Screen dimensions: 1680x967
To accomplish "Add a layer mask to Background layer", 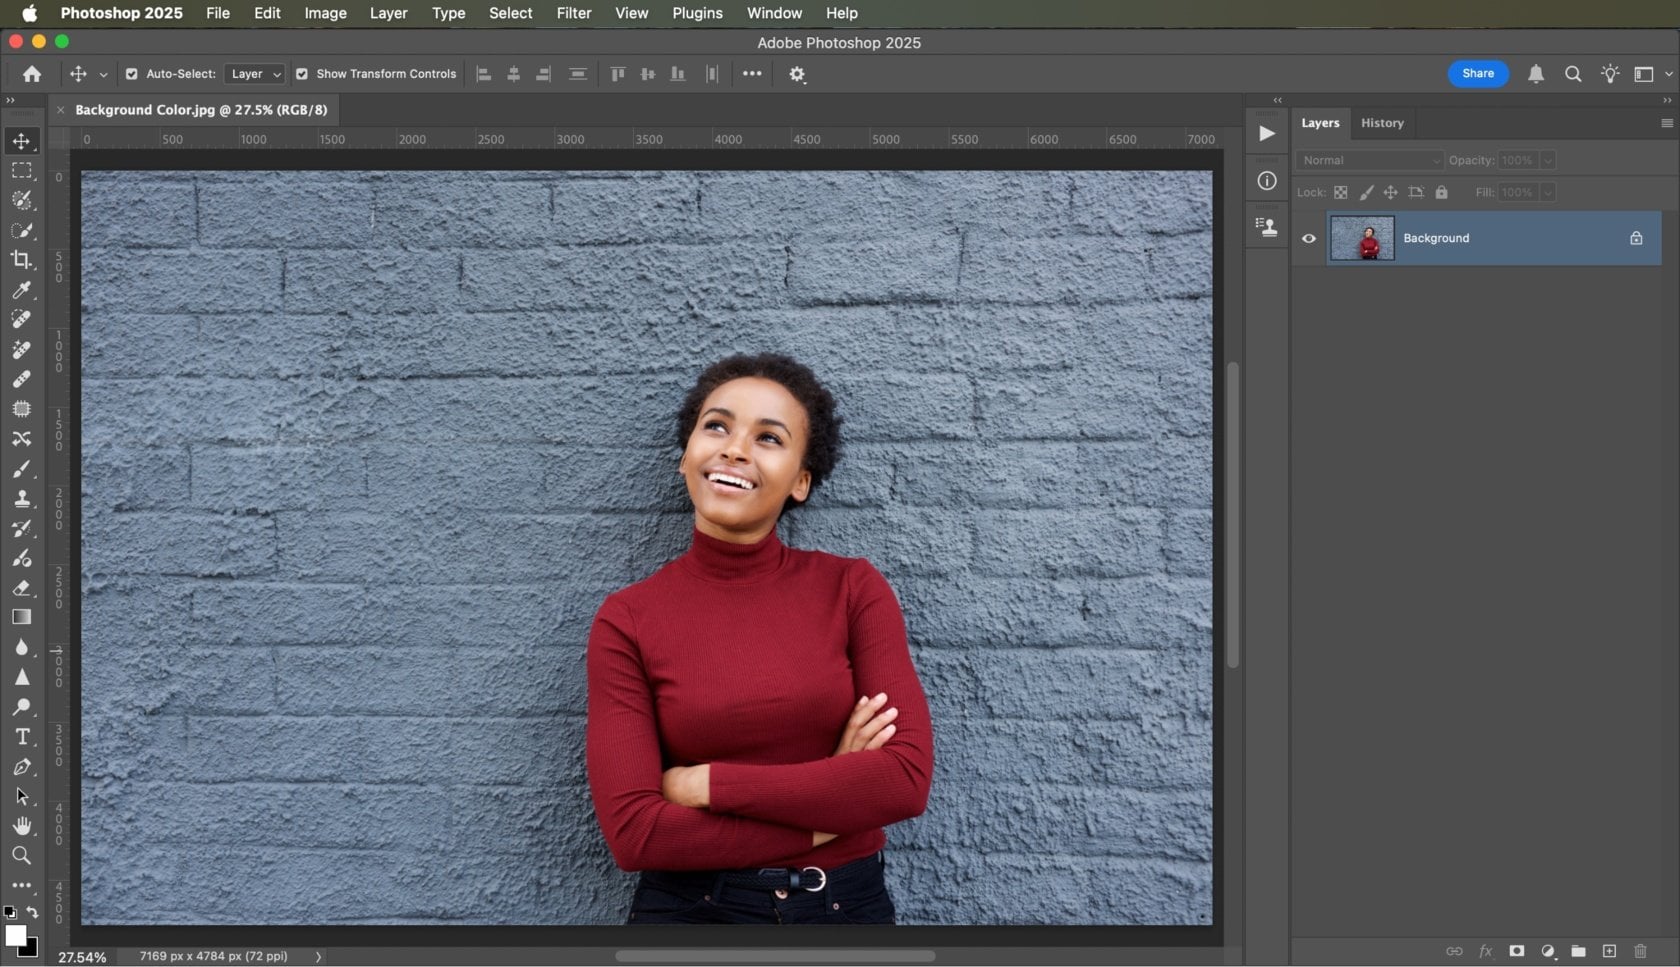I will (x=1517, y=952).
